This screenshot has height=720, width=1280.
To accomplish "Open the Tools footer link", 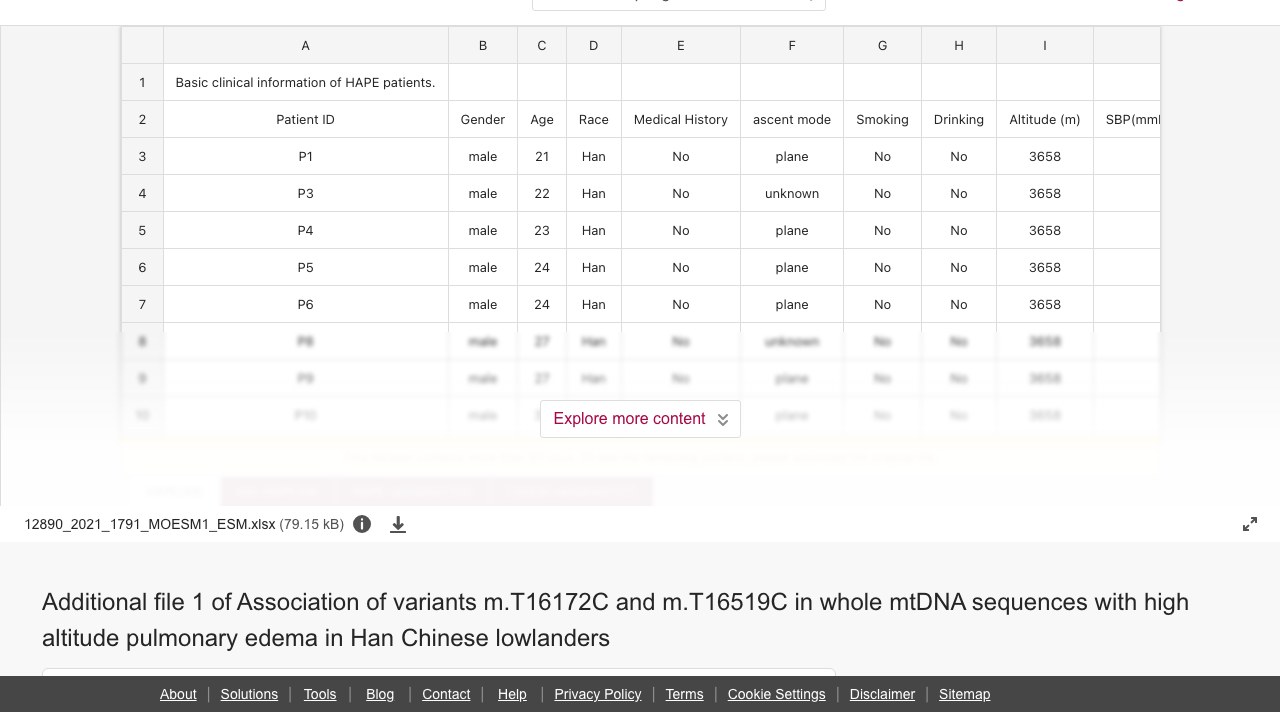I will [320, 694].
